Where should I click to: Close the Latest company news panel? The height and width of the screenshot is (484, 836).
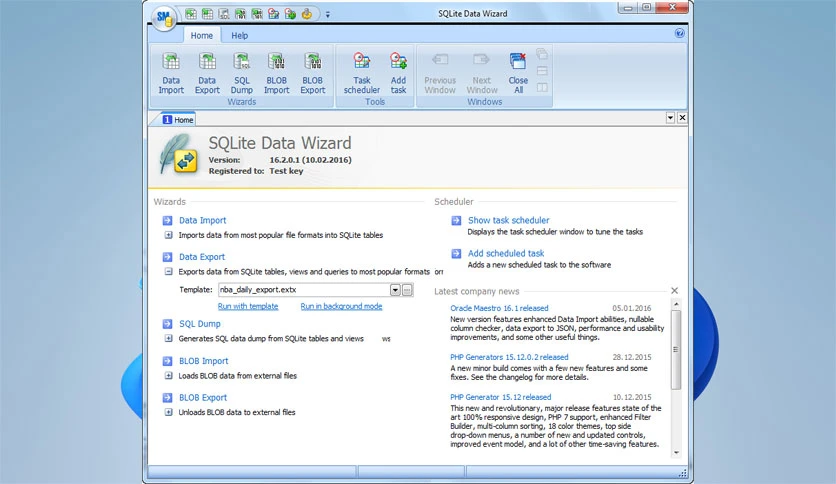pyautogui.click(x=674, y=291)
